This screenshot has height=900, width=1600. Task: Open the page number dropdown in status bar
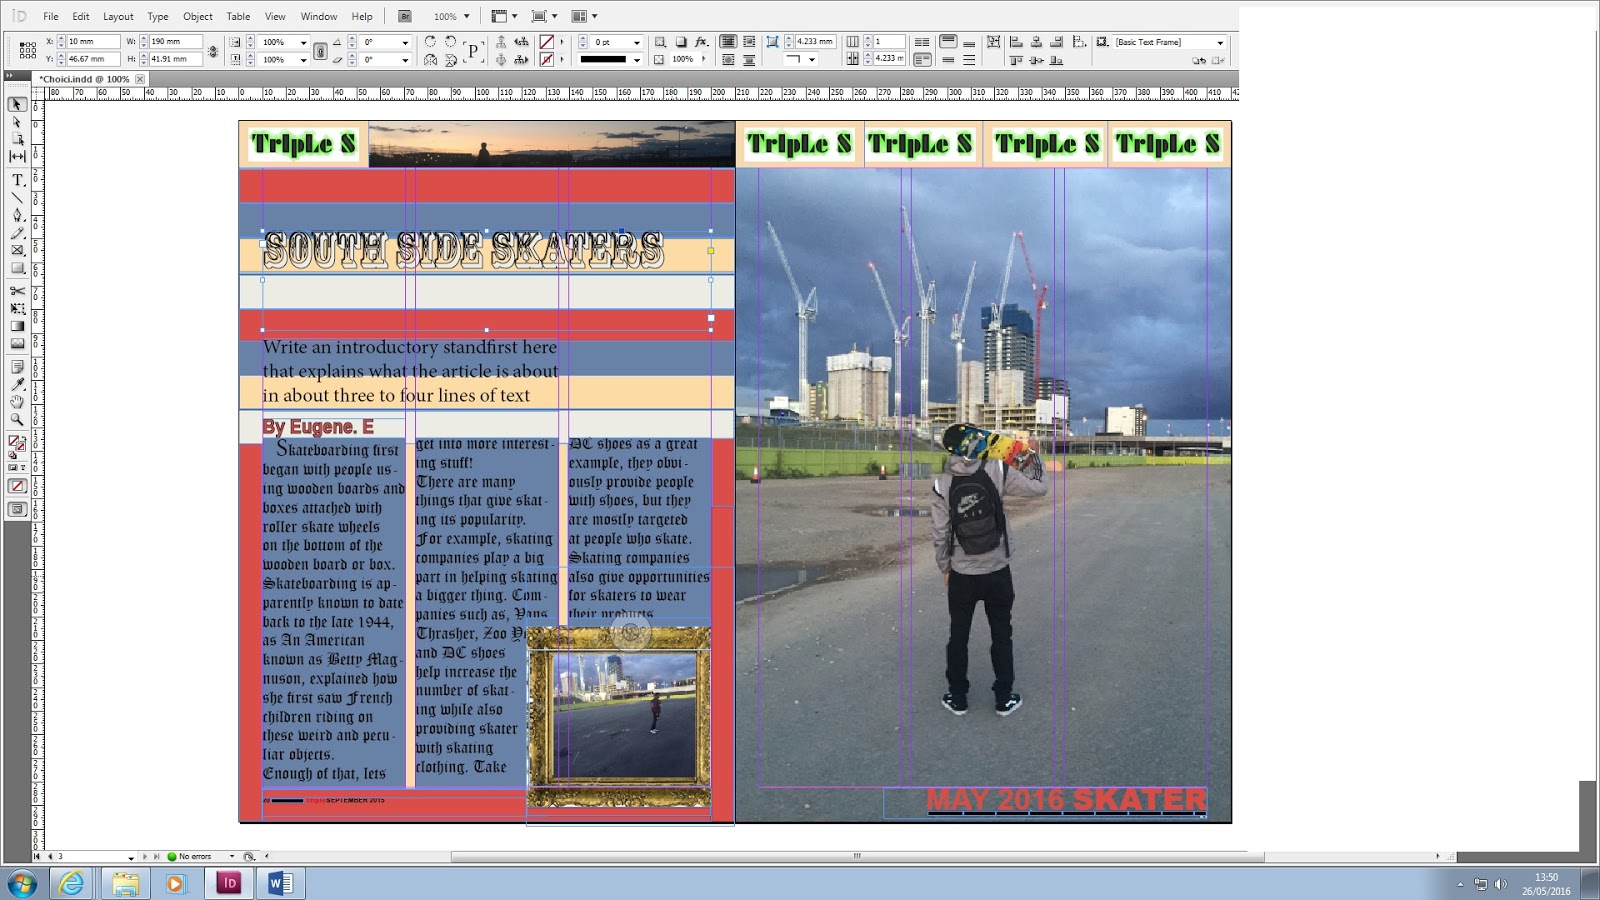click(x=130, y=857)
